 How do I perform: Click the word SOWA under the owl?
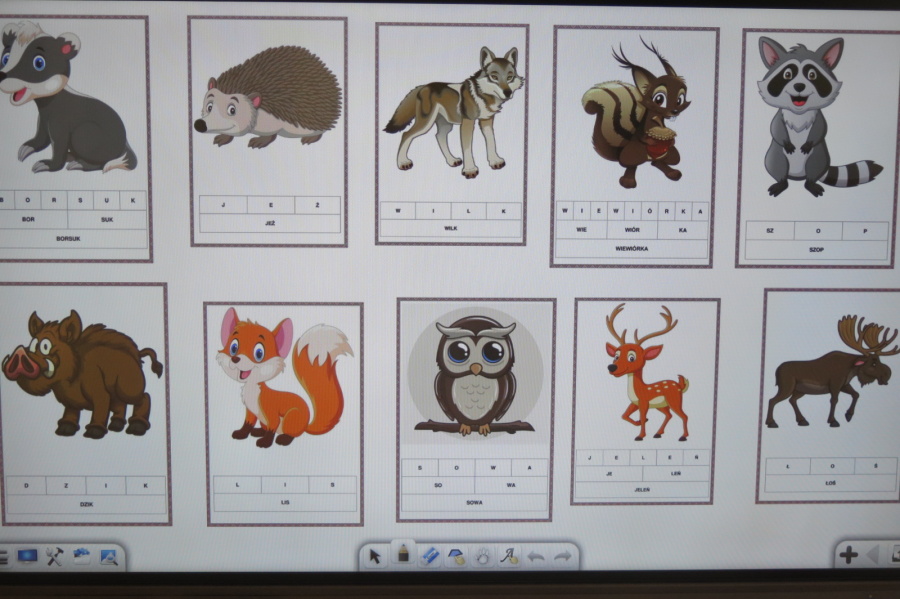(474, 503)
